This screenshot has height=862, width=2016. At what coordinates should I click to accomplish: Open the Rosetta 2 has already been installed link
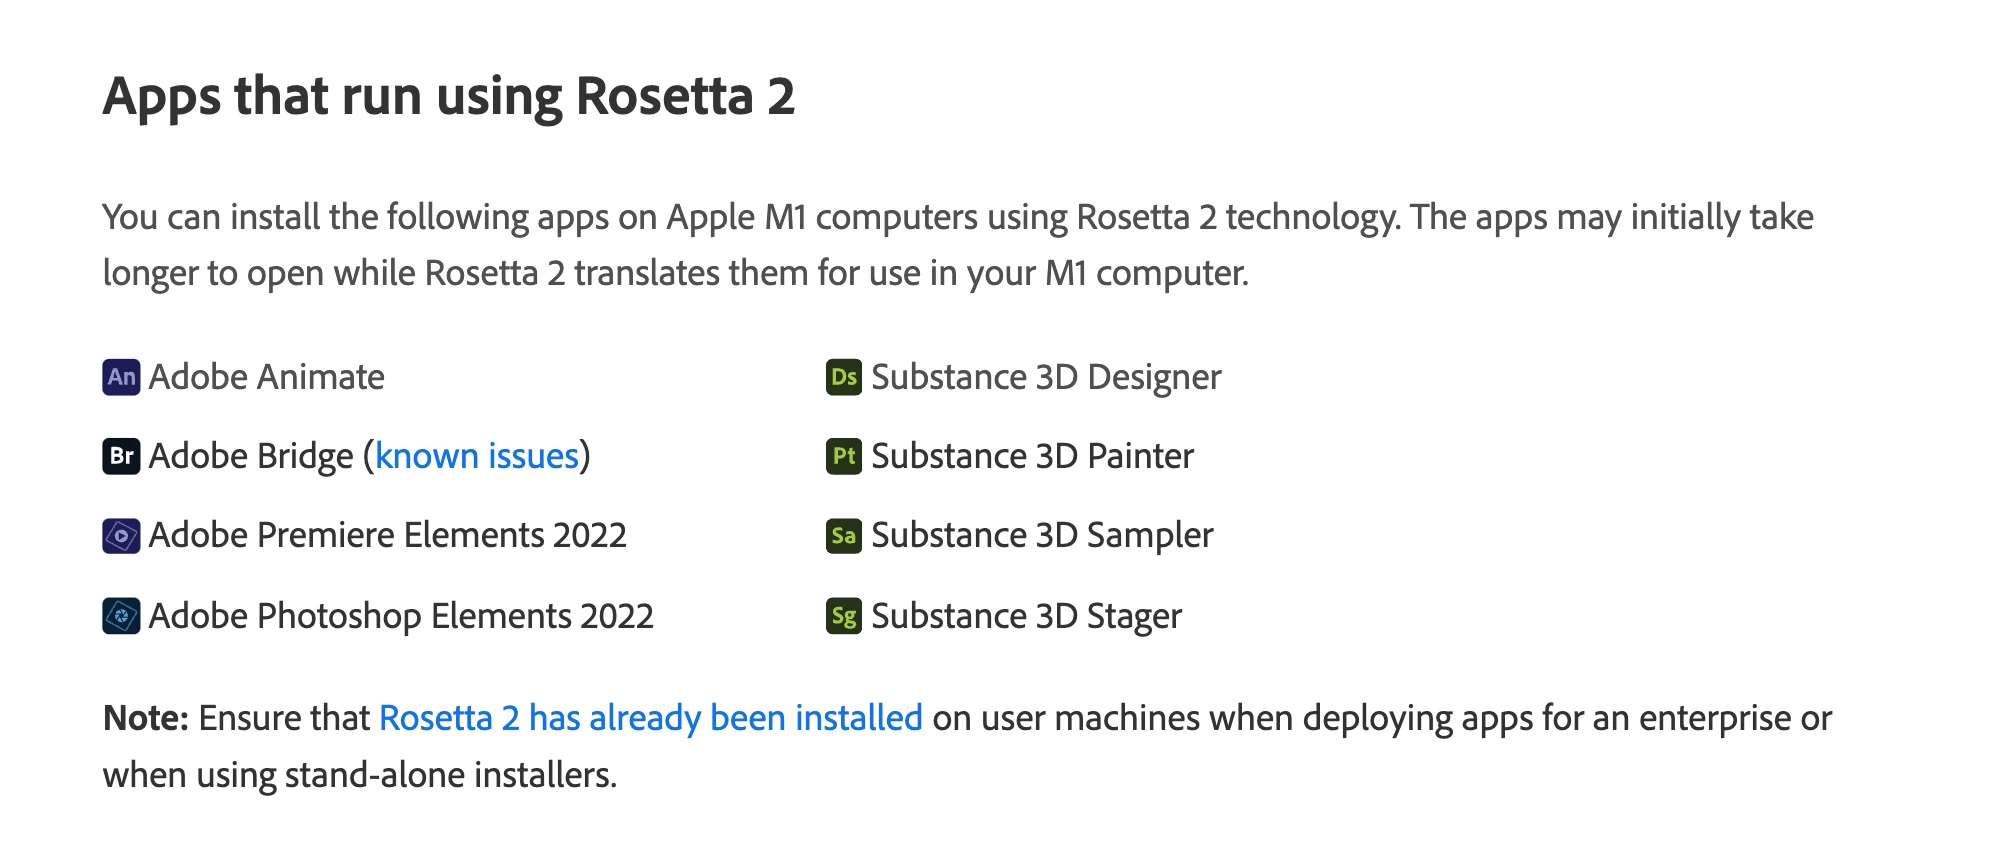click(x=650, y=718)
